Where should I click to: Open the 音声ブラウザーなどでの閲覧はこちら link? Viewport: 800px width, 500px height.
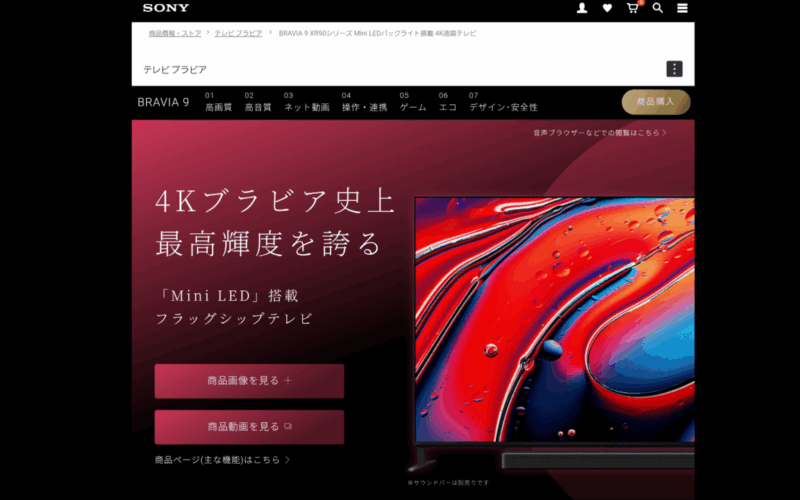click(x=600, y=133)
